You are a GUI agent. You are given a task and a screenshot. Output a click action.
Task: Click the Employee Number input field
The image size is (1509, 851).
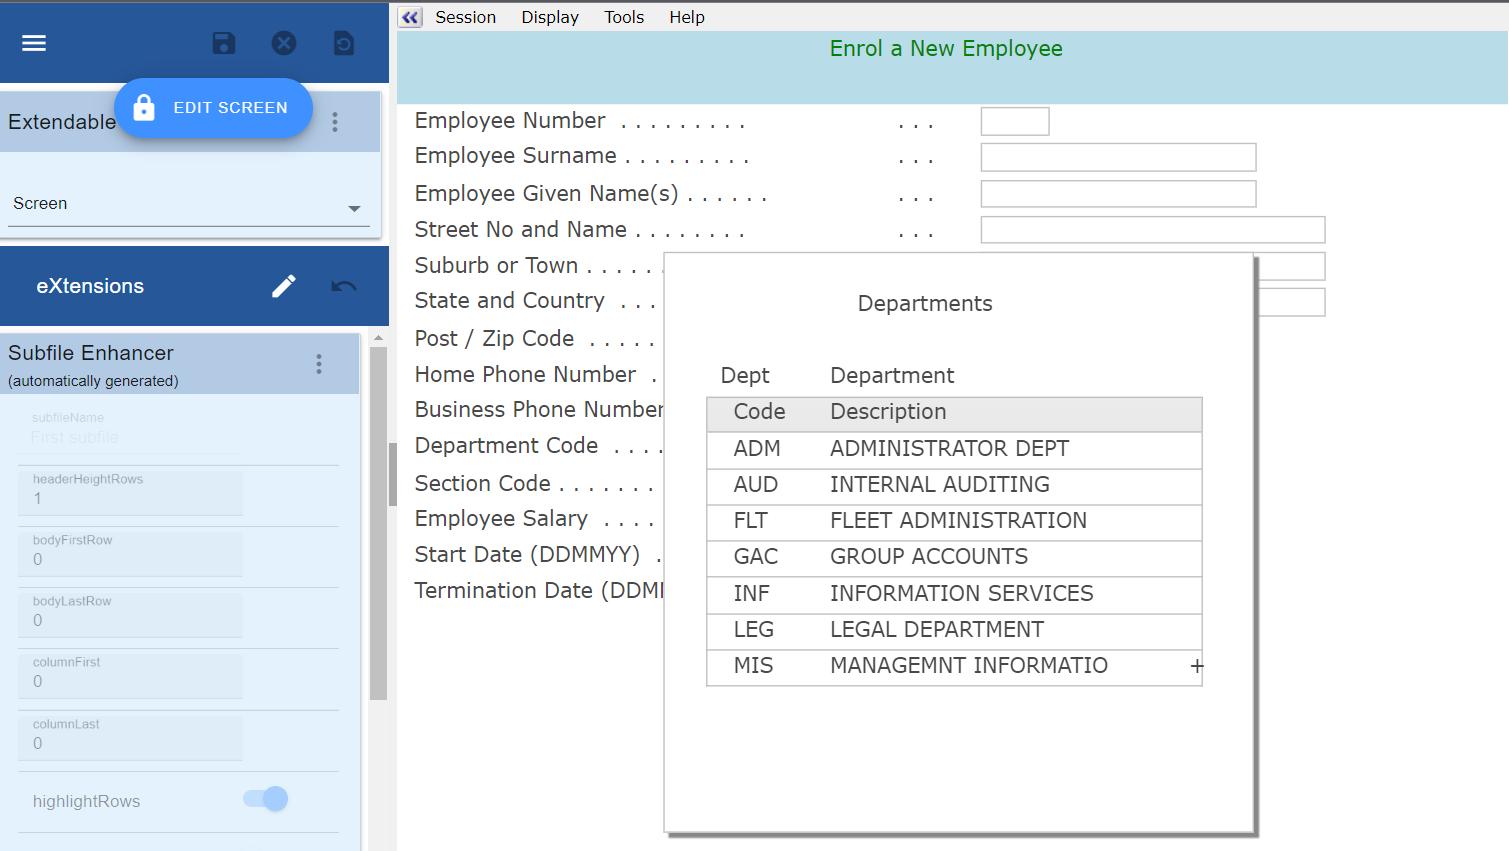[x=1014, y=121]
